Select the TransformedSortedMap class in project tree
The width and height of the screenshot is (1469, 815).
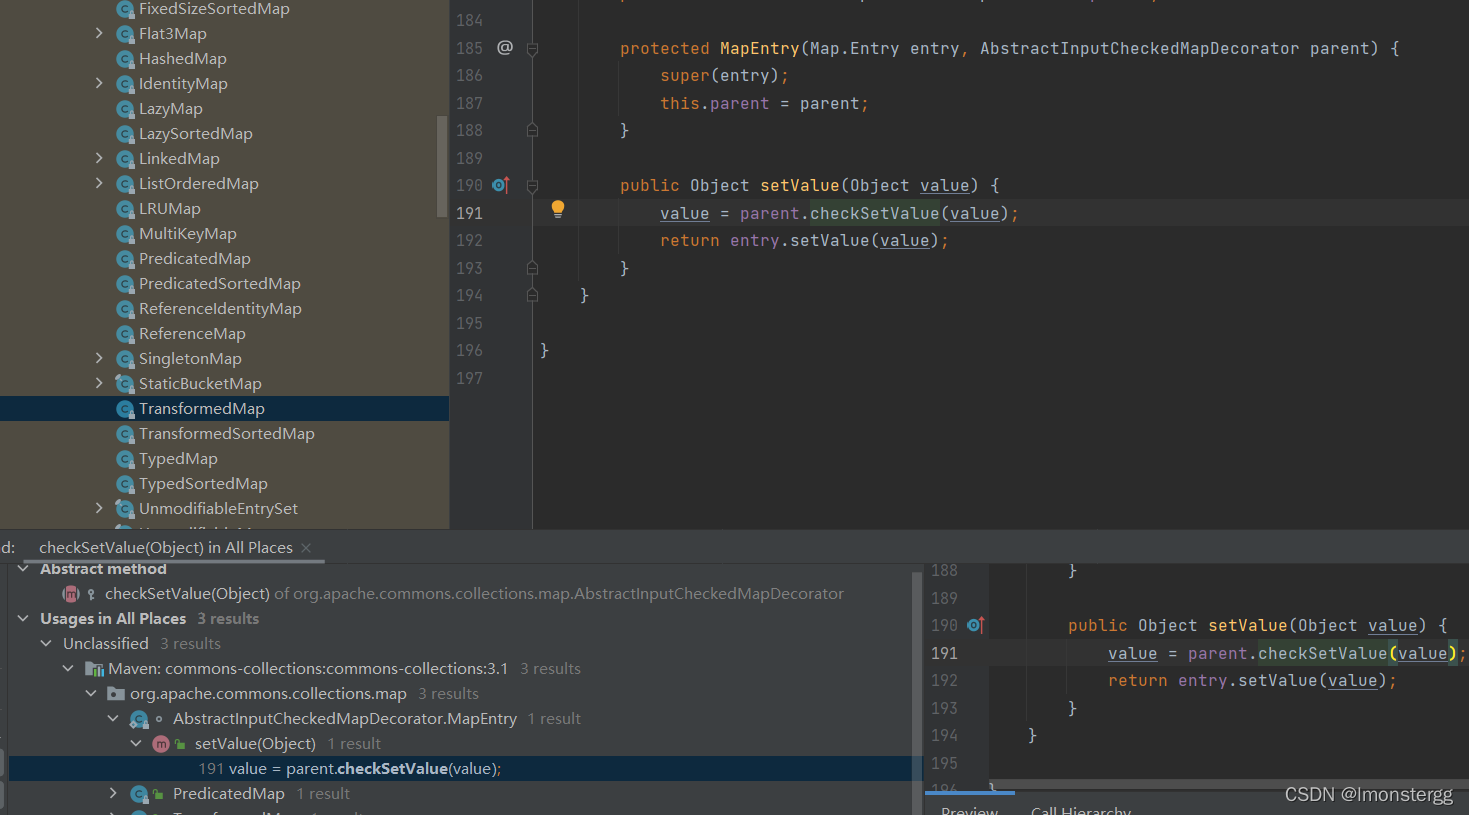(x=227, y=434)
